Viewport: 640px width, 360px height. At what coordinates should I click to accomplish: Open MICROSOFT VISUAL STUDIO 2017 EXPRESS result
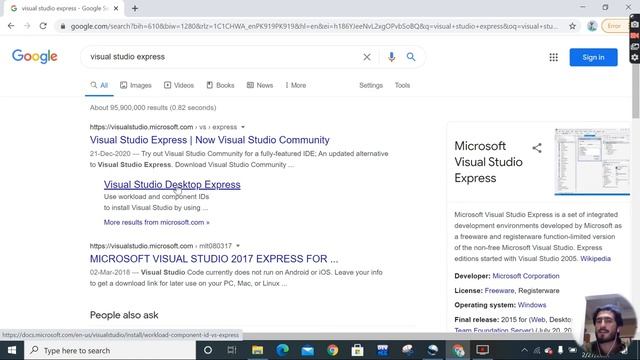(x=214, y=259)
